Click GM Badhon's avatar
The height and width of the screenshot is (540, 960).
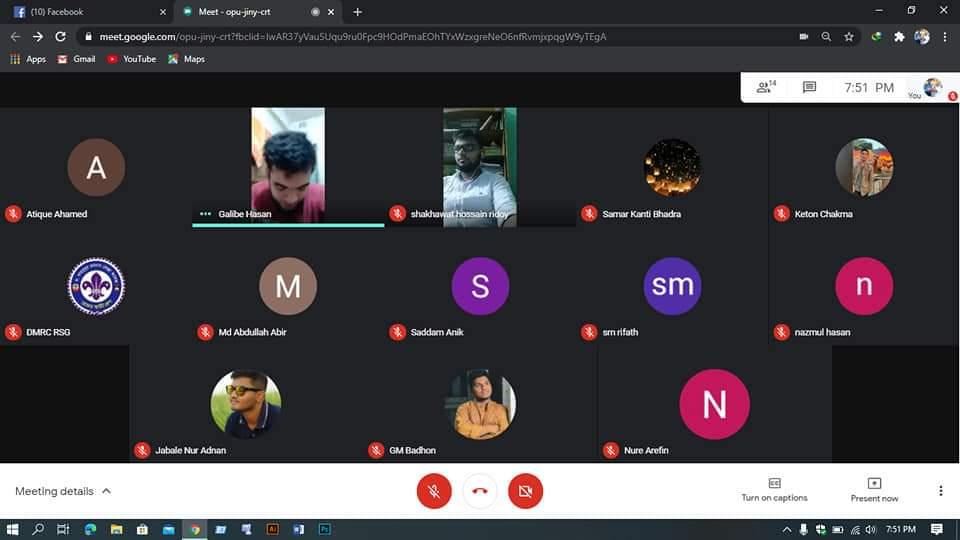(480, 404)
